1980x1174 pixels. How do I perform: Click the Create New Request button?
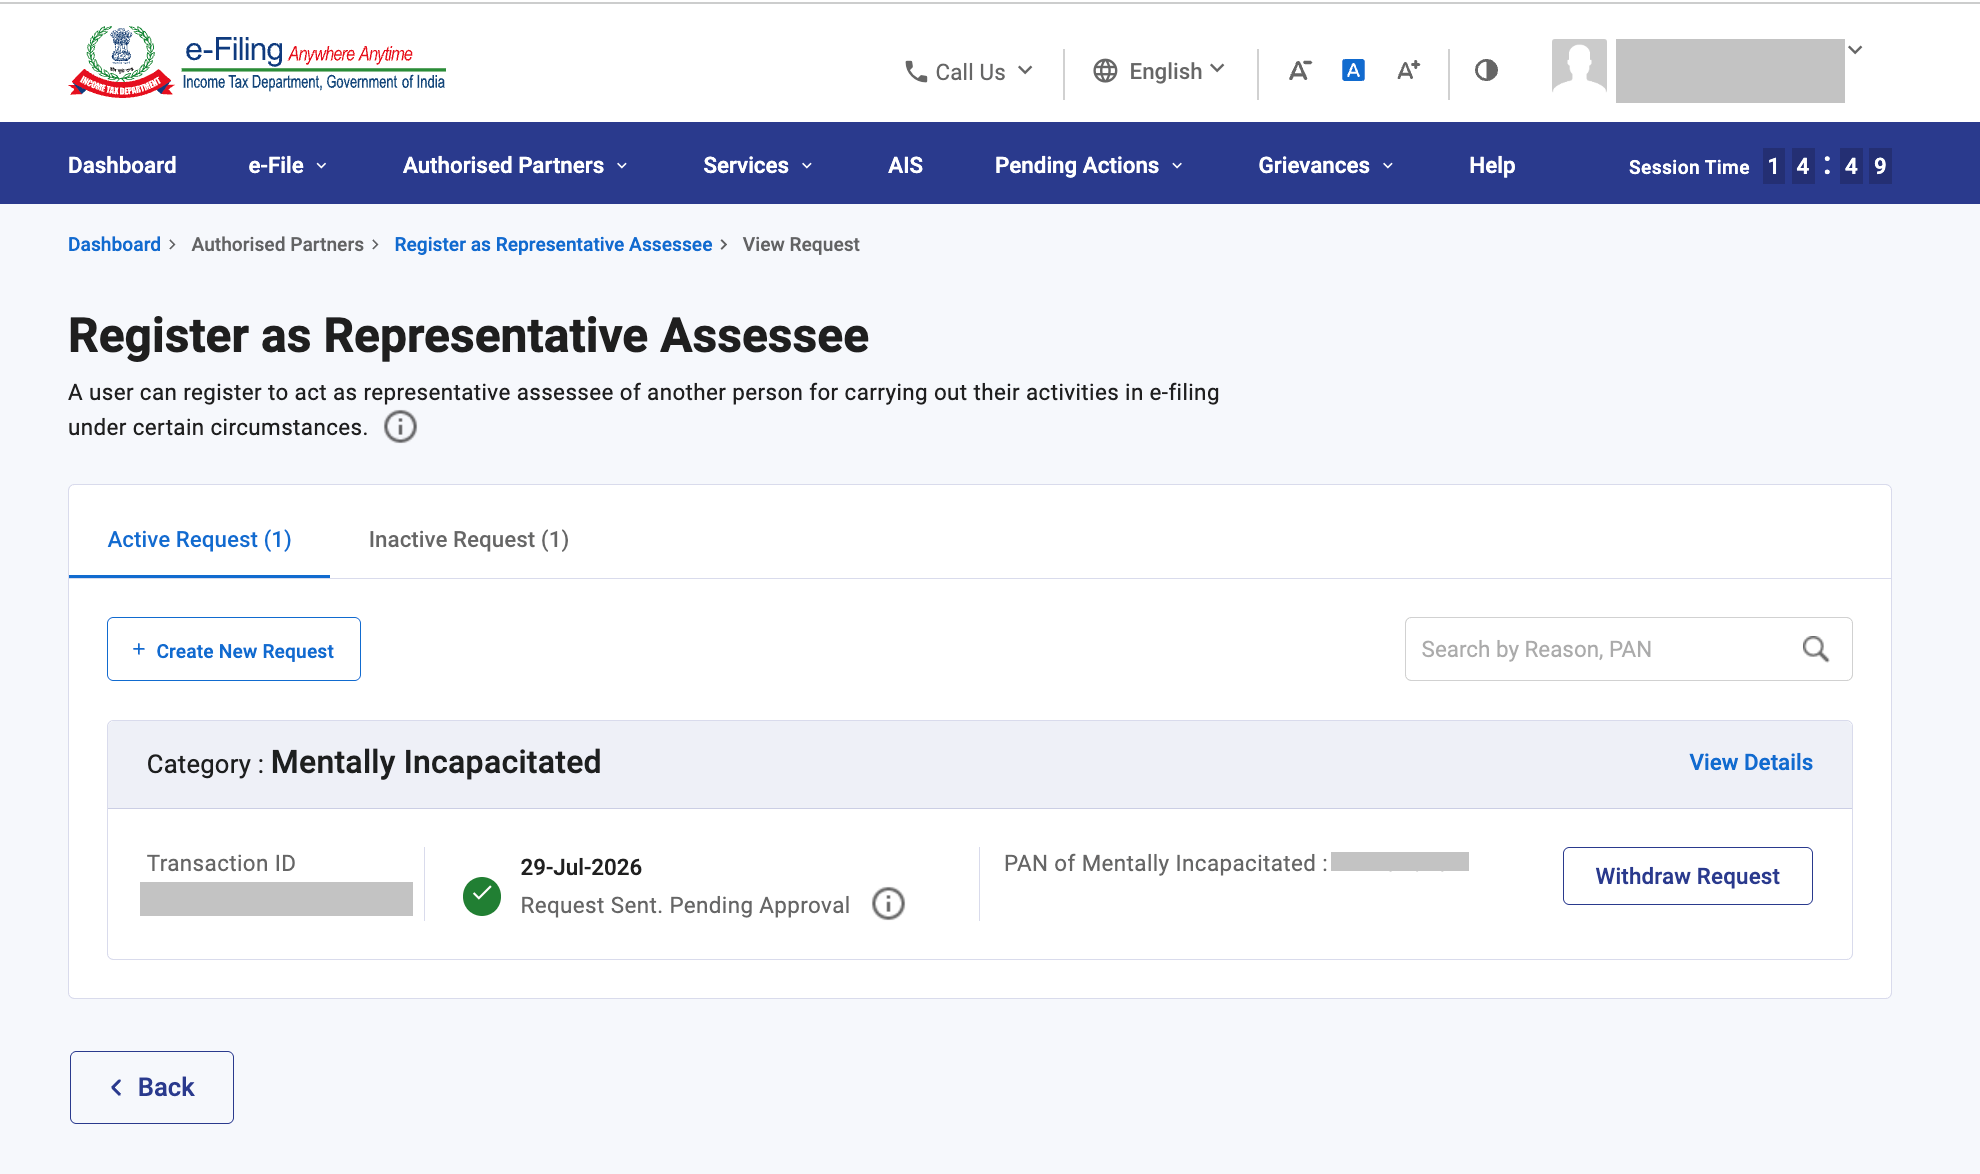coord(234,649)
